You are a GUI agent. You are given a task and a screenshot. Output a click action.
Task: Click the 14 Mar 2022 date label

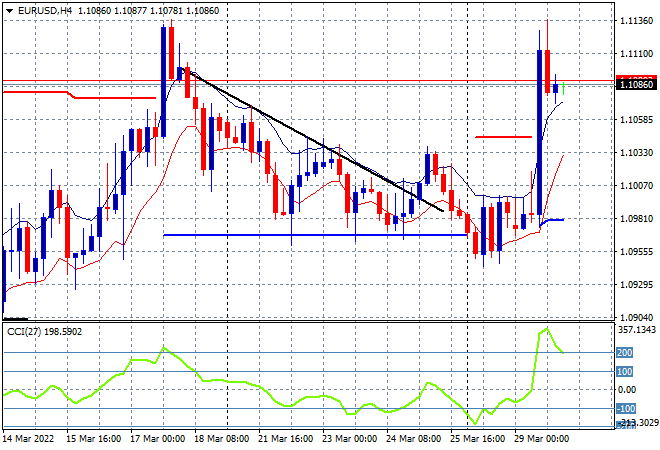tap(29, 439)
